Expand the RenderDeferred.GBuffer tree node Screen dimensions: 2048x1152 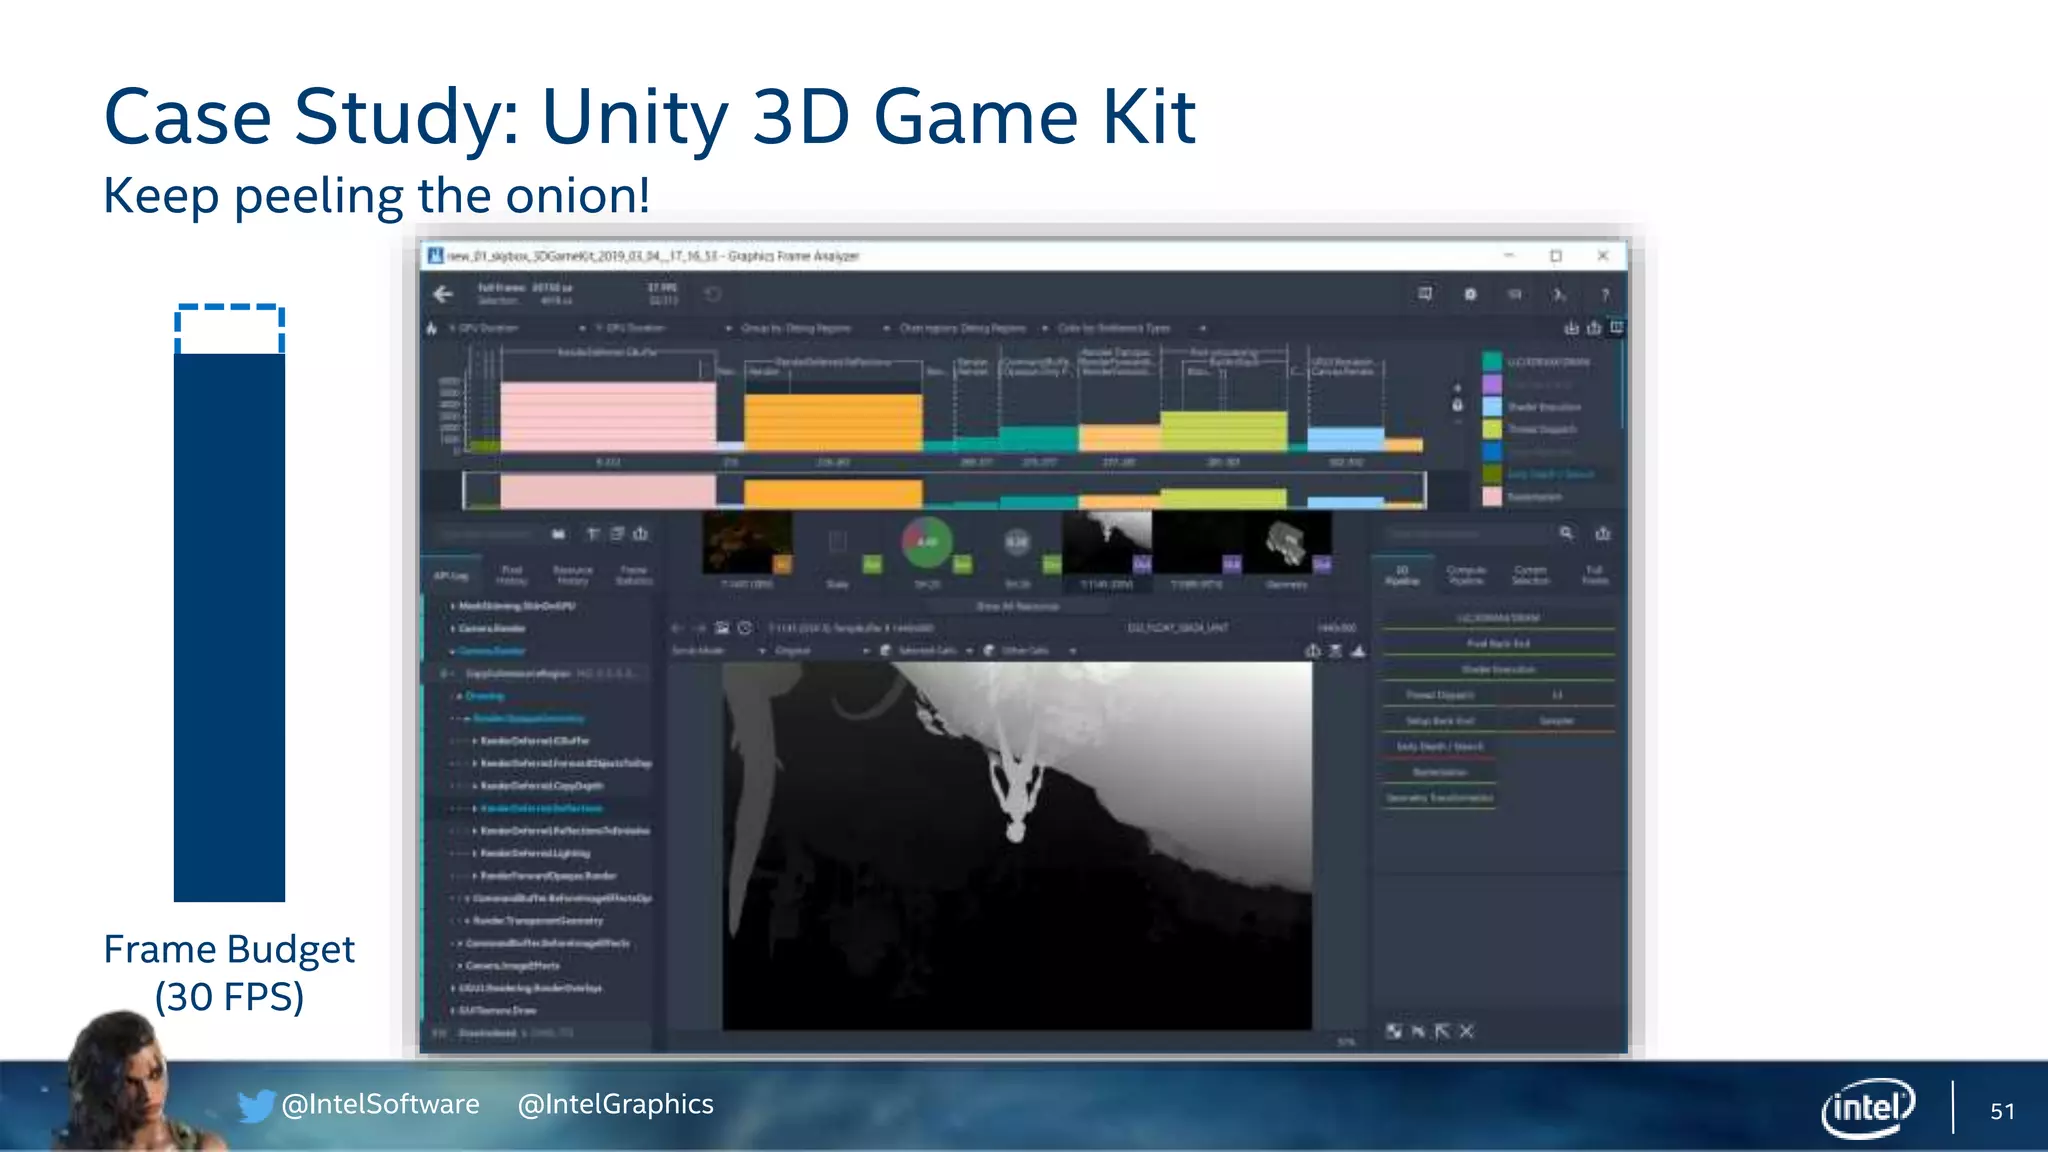point(474,741)
